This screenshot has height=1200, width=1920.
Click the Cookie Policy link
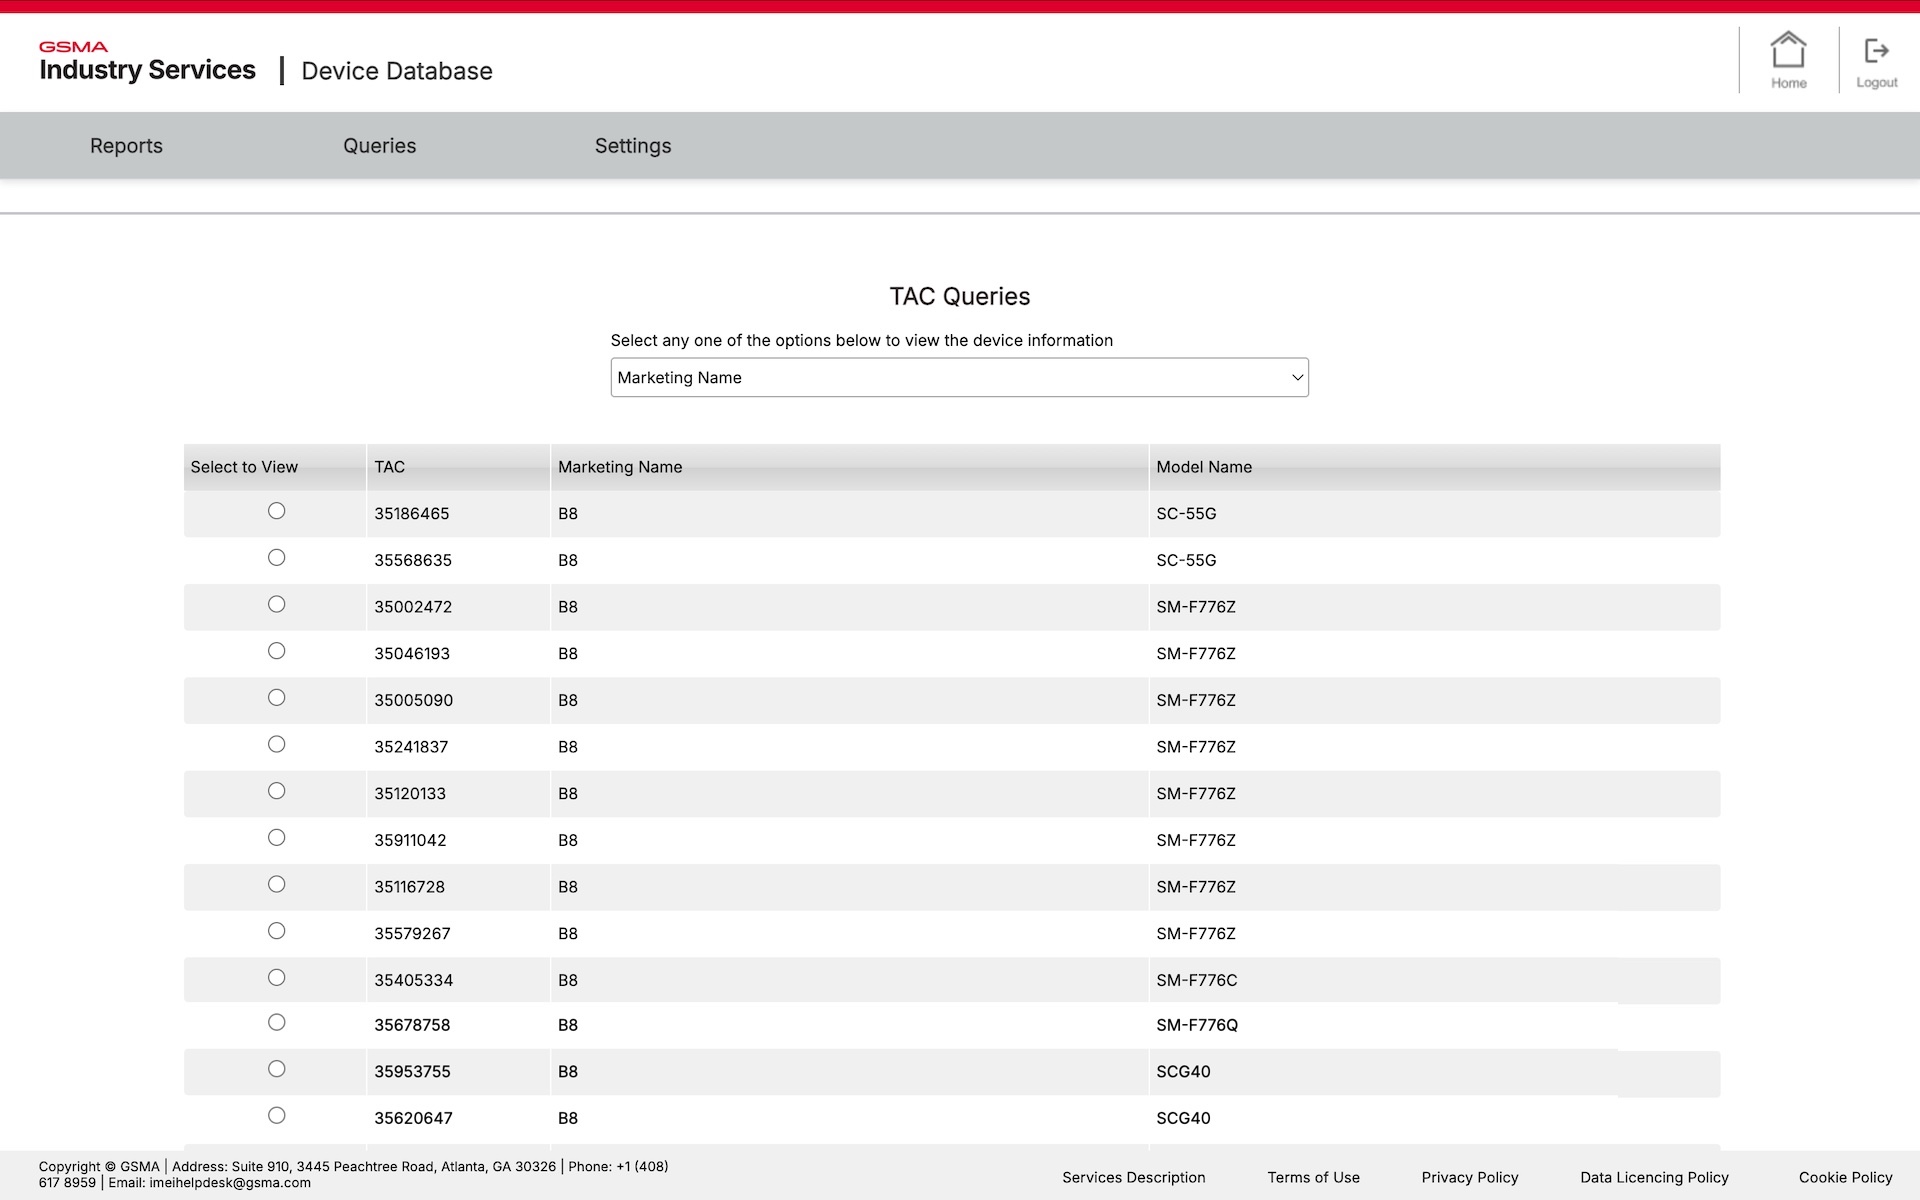pyautogui.click(x=1845, y=1177)
